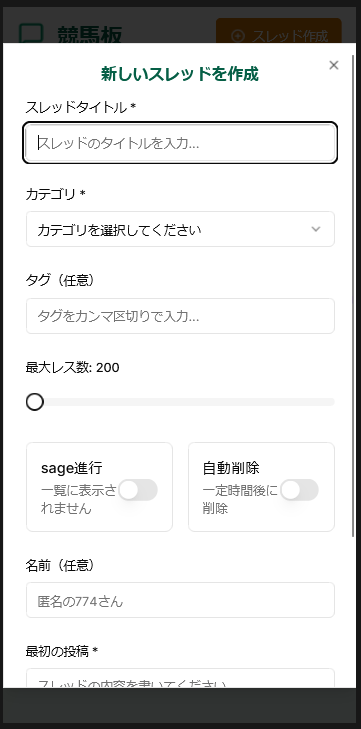Image resolution: width=361 pixels, height=729 pixels.
Task: Enable the 自動削除 toggle switch
Action: click(x=299, y=490)
